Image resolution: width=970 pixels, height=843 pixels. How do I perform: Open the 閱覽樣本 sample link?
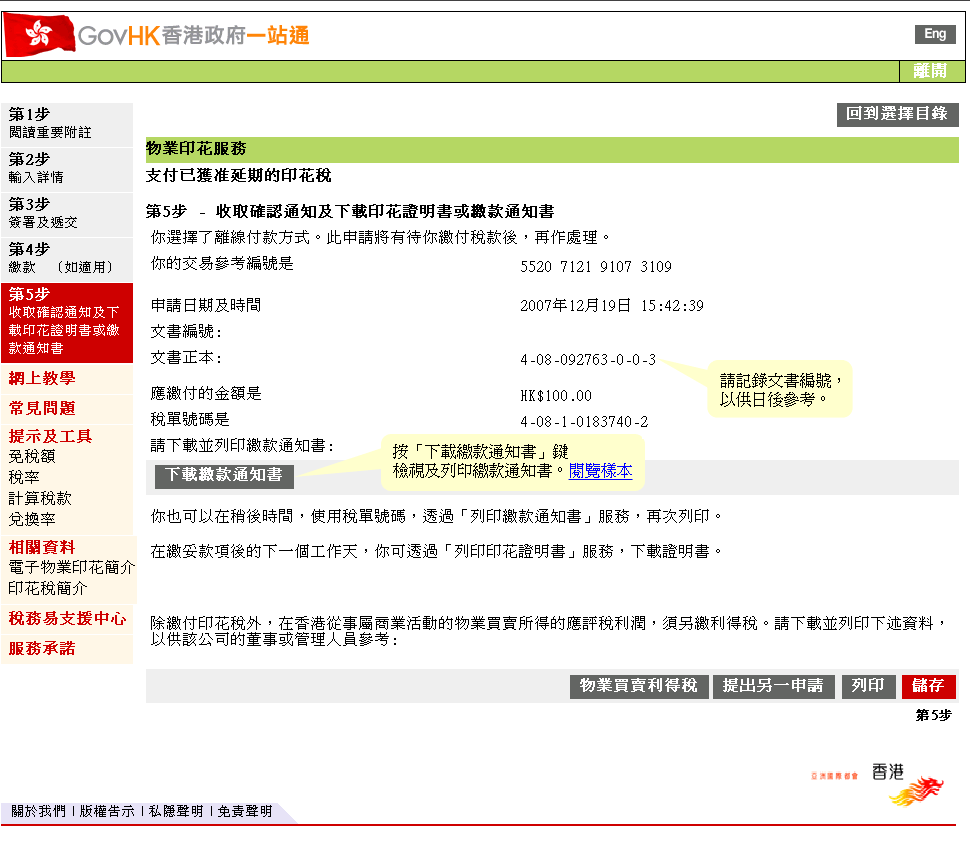(x=600, y=470)
